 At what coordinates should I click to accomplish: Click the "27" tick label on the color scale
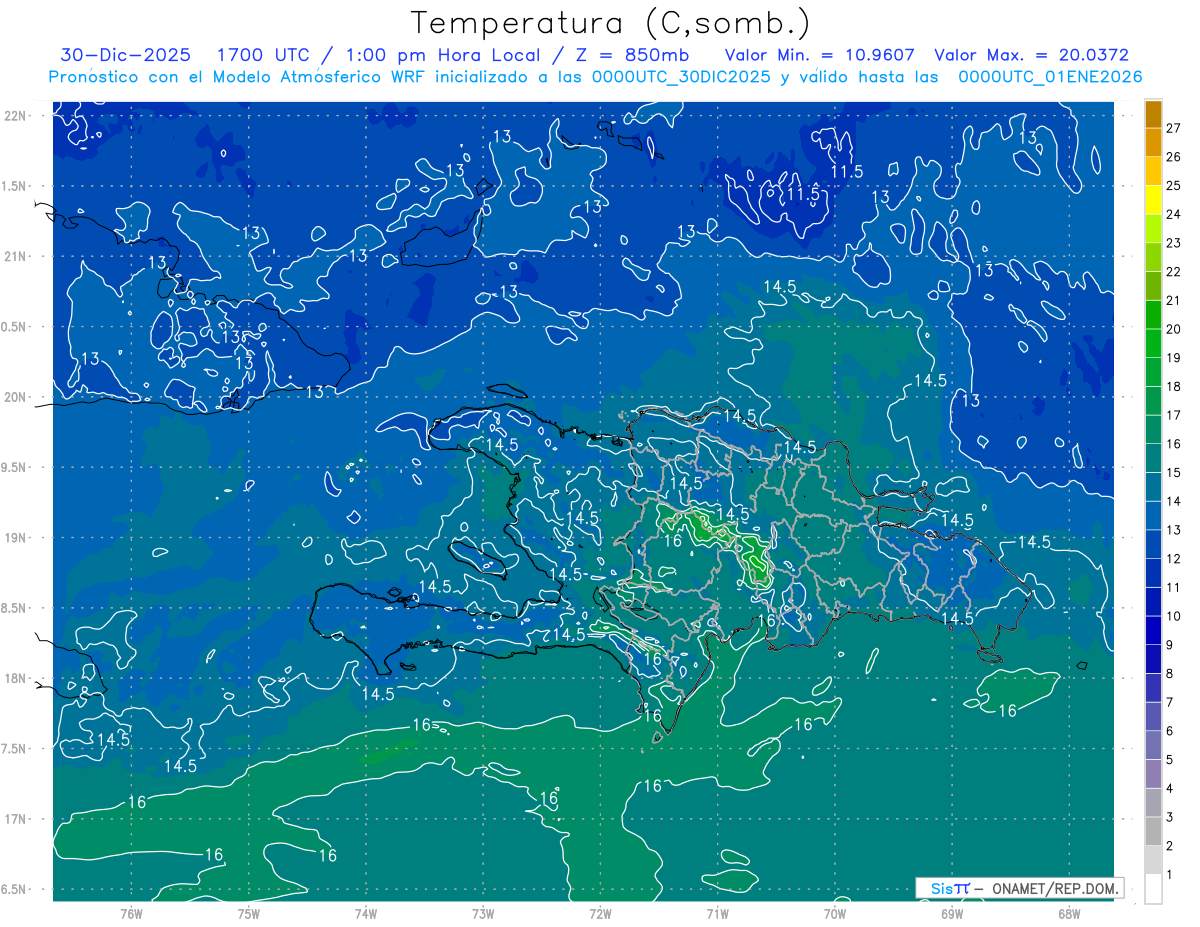point(1174,128)
